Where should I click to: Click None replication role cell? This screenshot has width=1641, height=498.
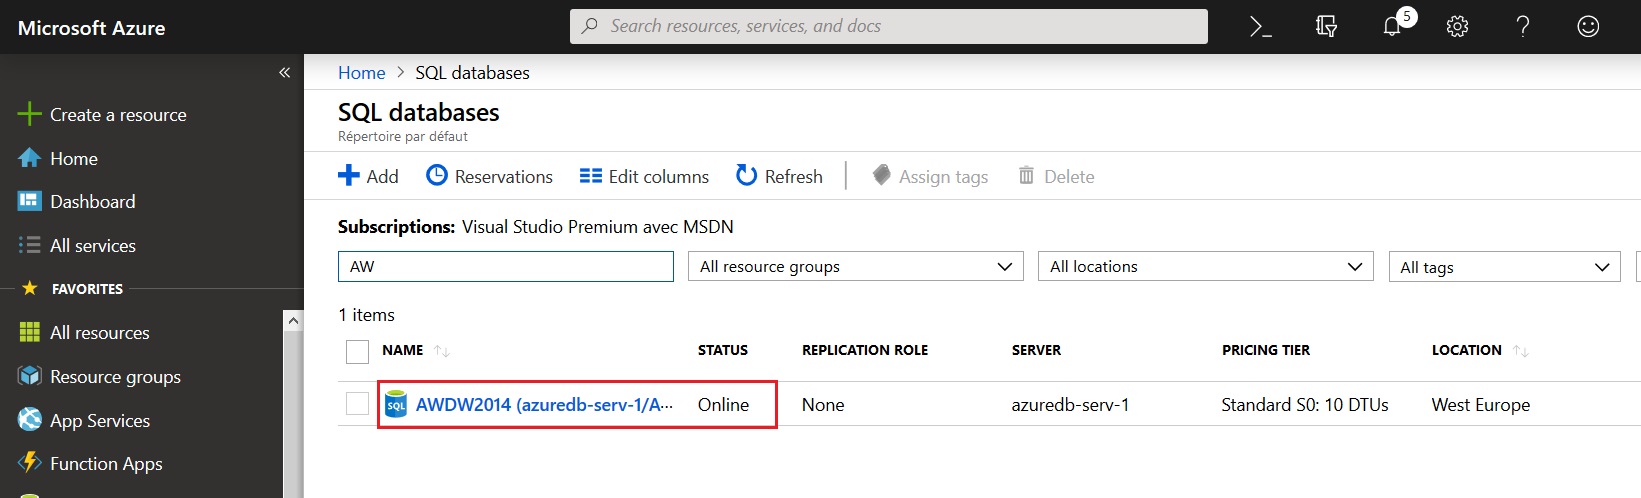coord(823,404)
